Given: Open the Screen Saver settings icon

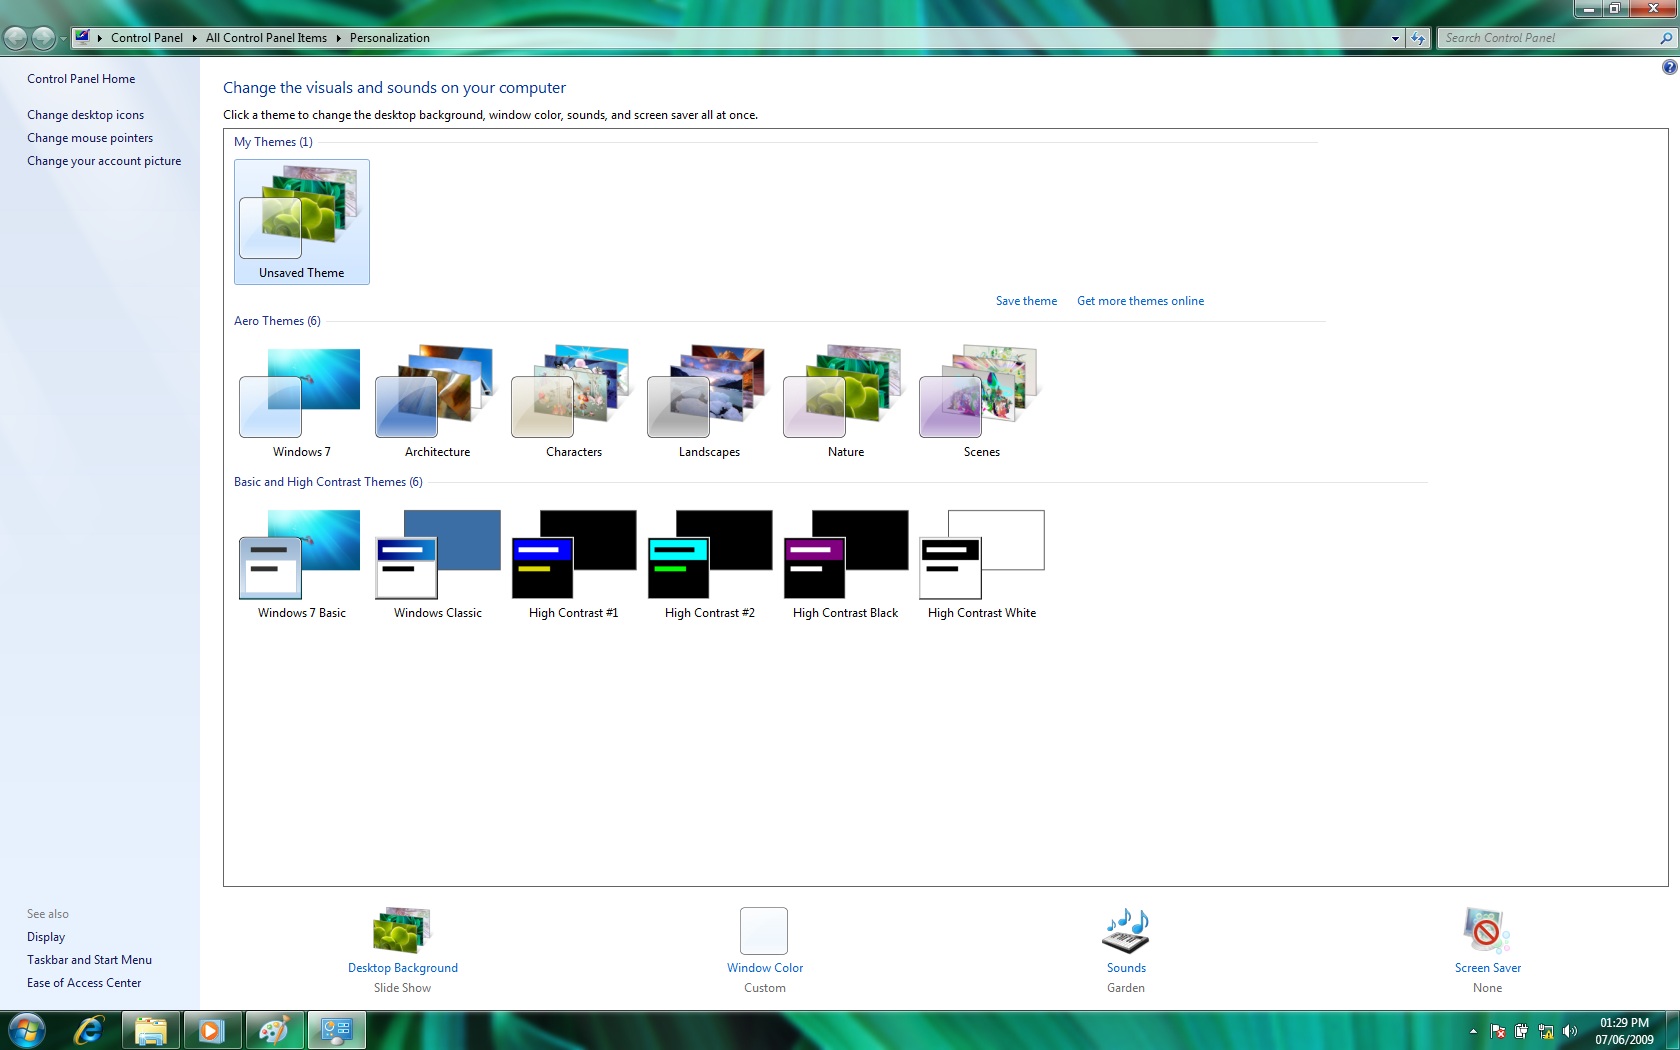Looking at the screenshot, I should click(1487, 931).
